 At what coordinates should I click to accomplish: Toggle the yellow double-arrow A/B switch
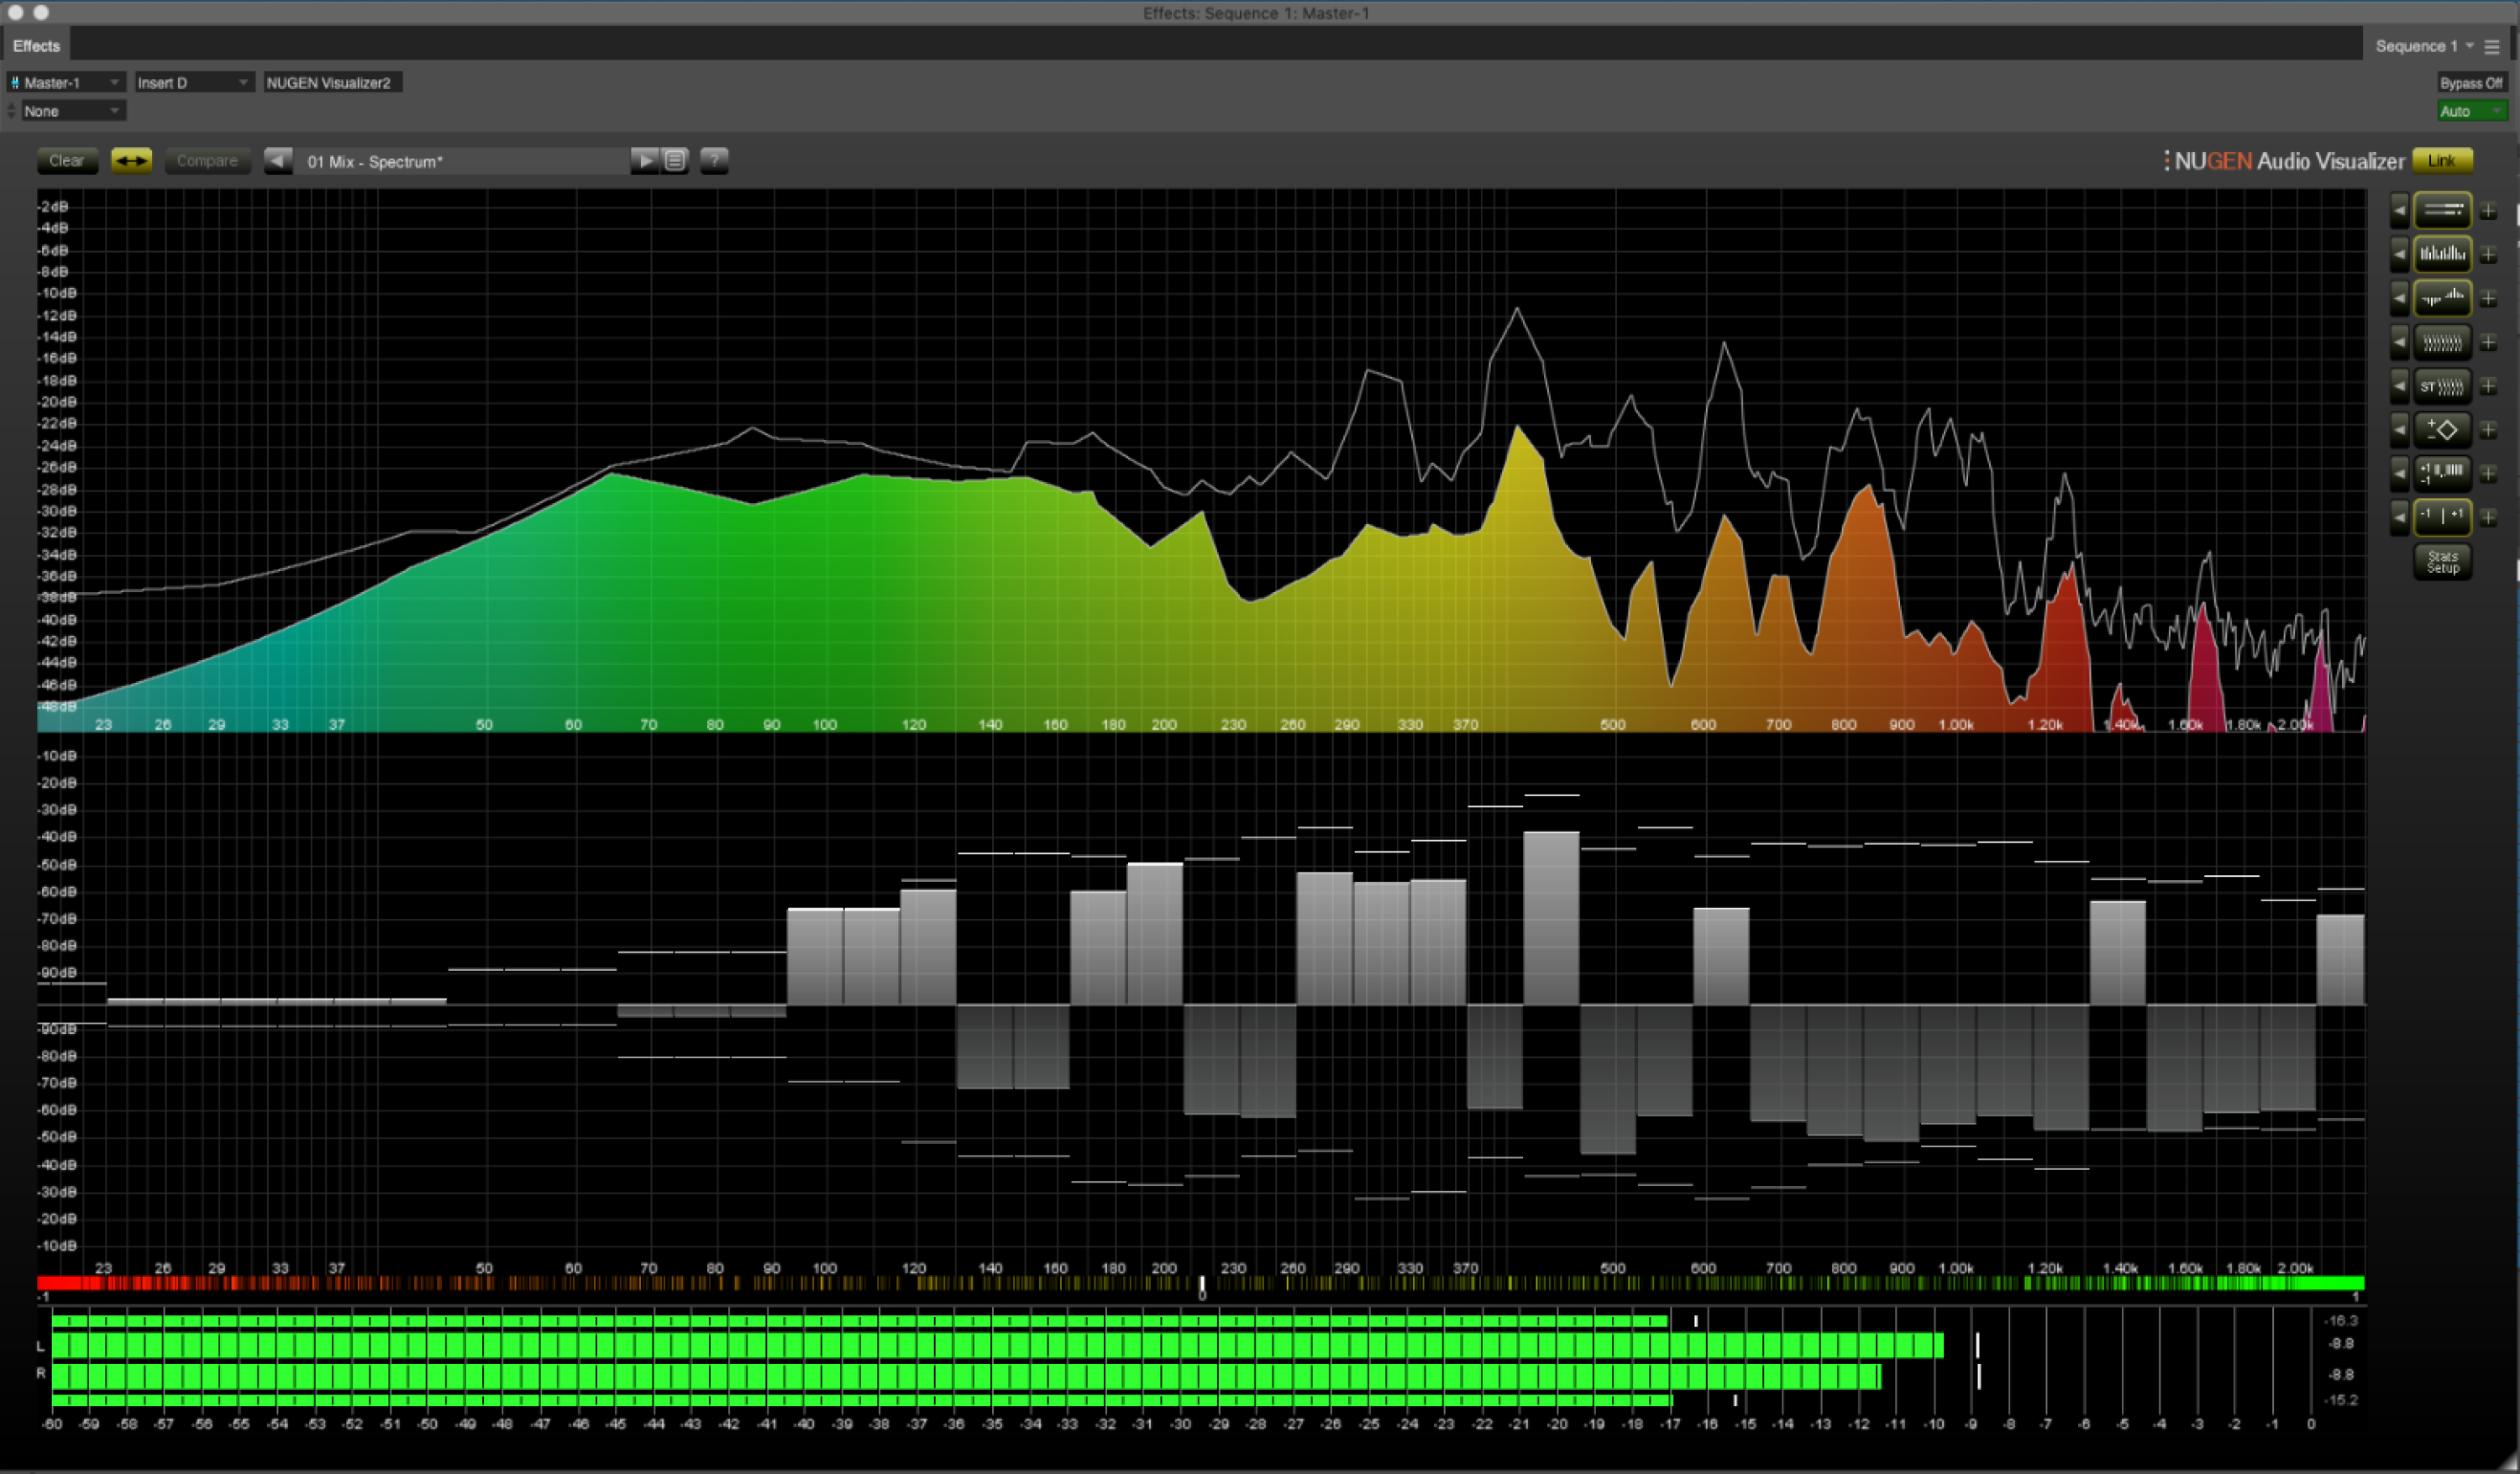point(131,160)
